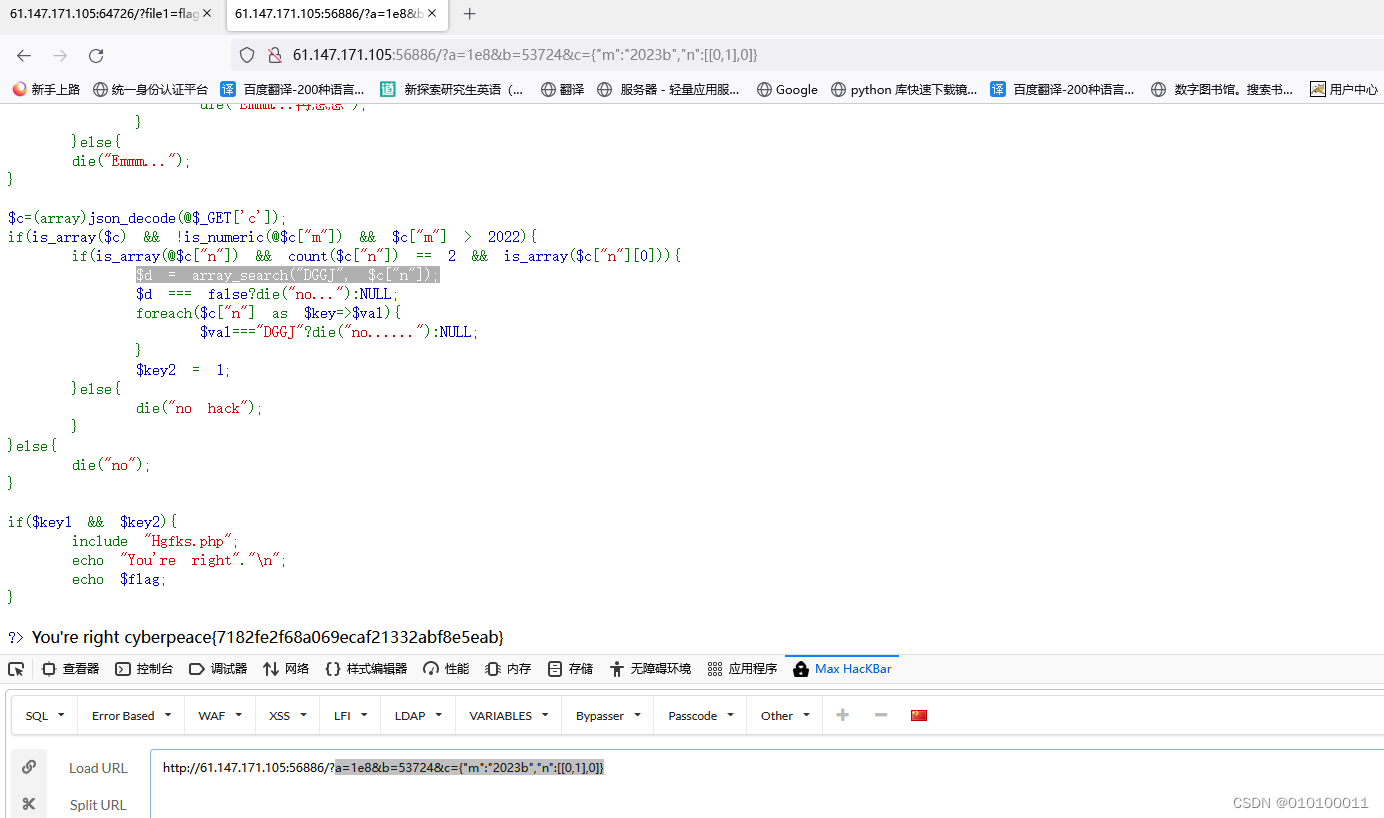The height and width of the screenshot is (818, 1384).
Task: Add a new HackBar tab with plus icon
Action: (842, 714)
